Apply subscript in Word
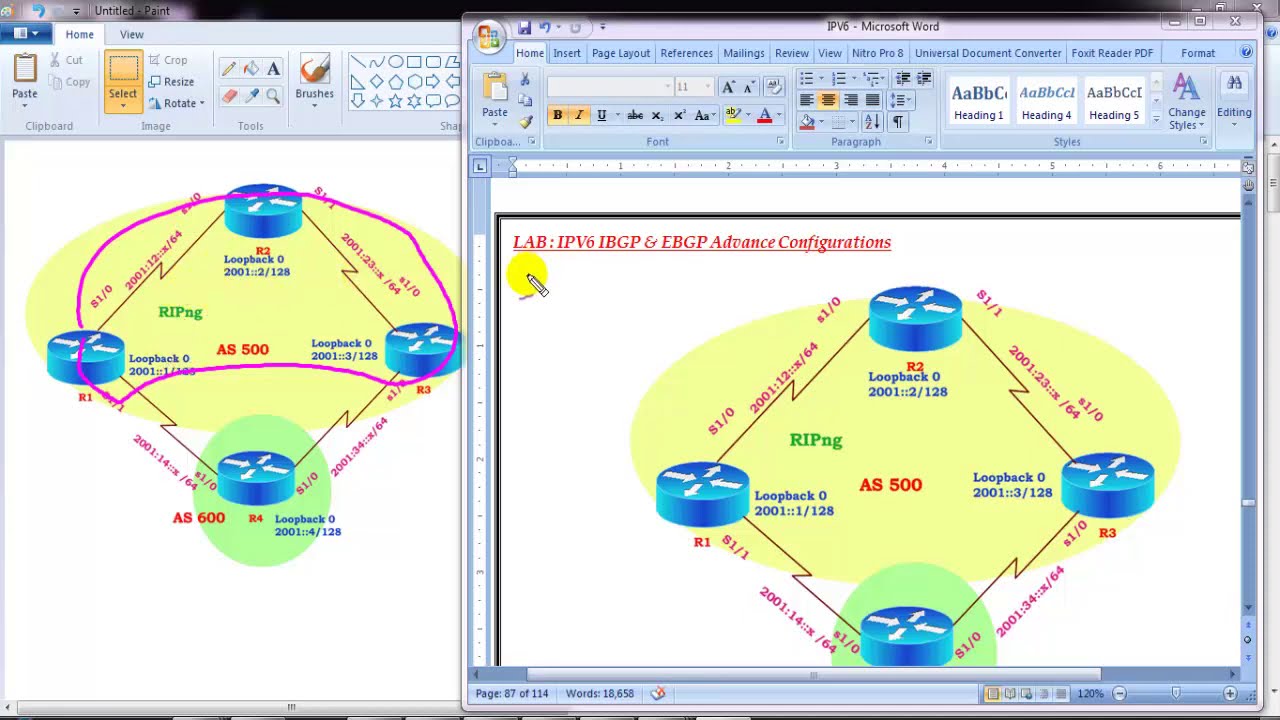This screenshot has height=720, width=1280. (657, 115)
